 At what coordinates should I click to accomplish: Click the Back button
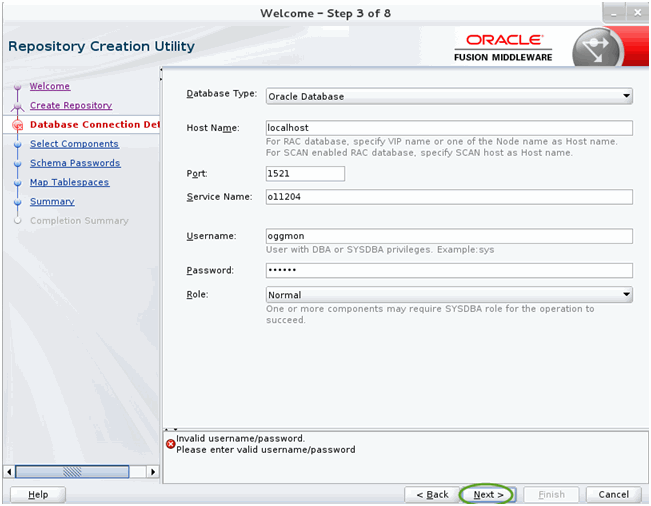click(432, 494)
